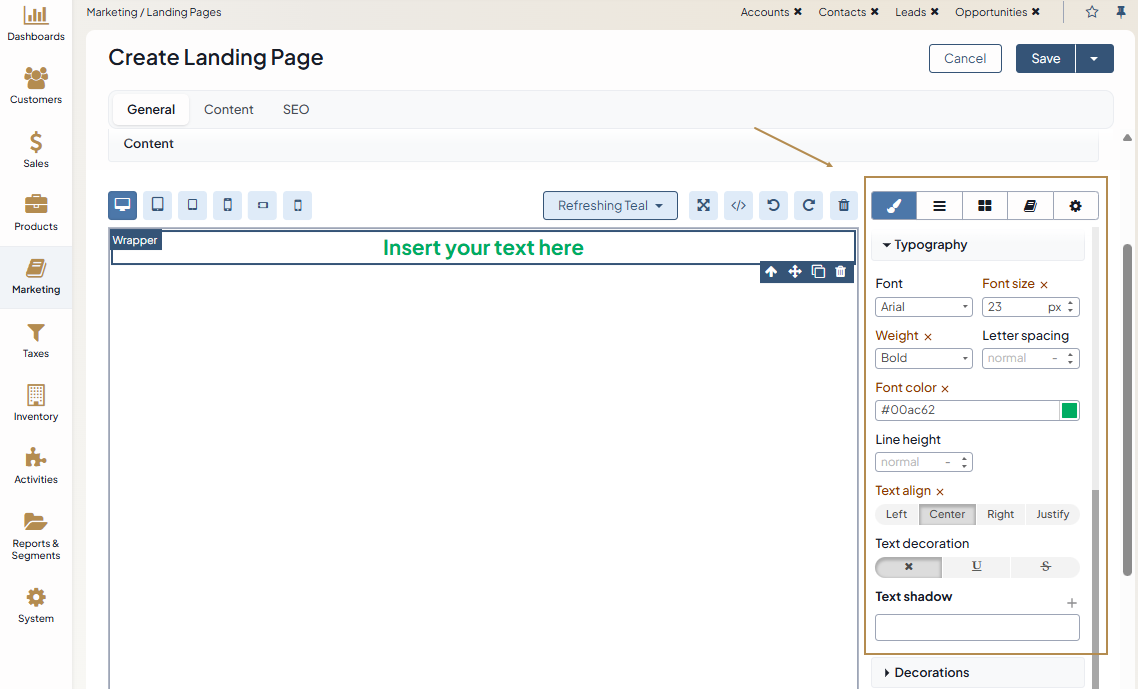The image size is (1138, 689).
Task: Click the undo icon in editor toolbar
Action: (774, 206)
